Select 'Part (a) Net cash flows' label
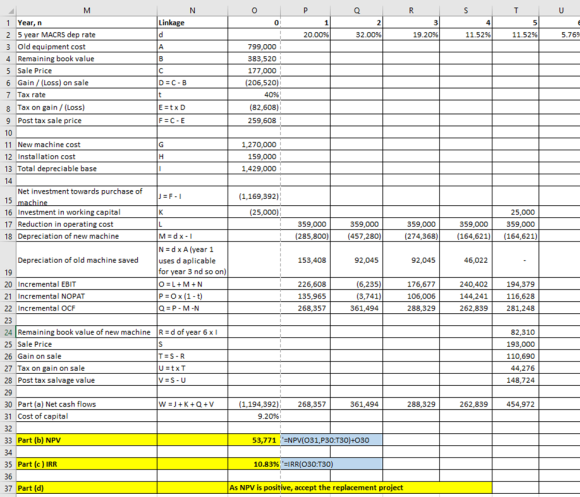 coord(87,404)
